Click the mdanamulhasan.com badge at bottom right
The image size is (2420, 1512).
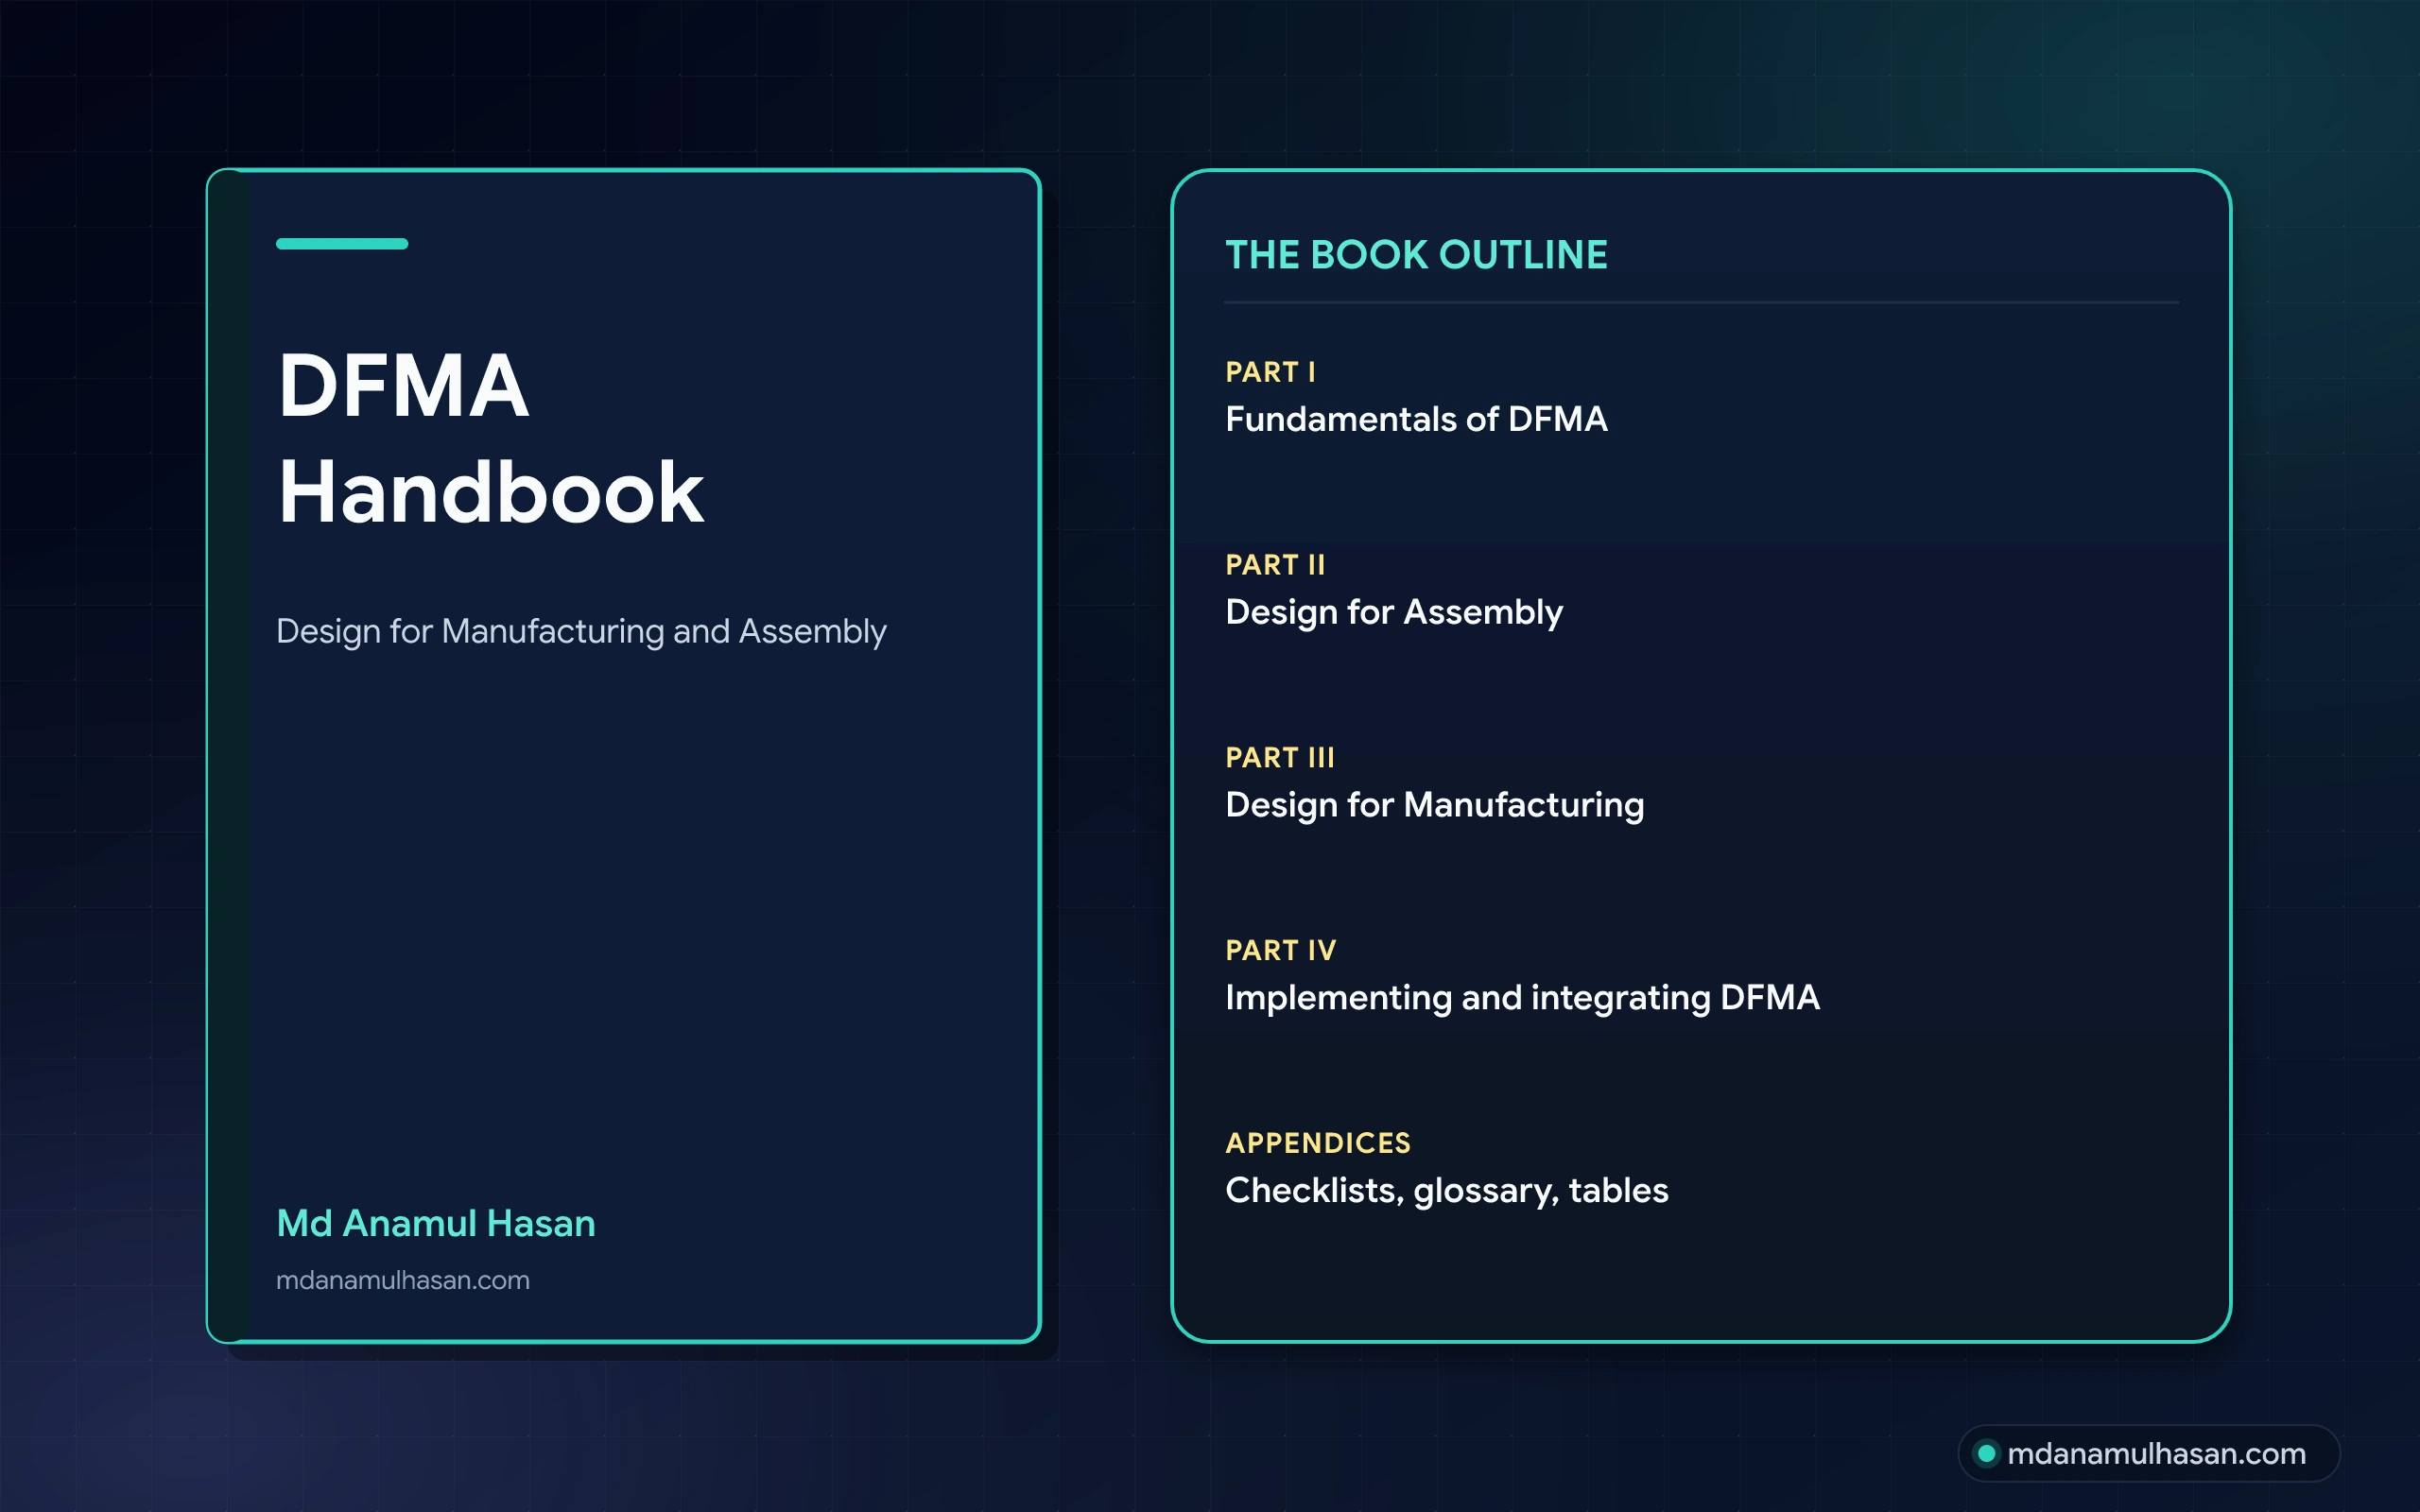2148,1453
